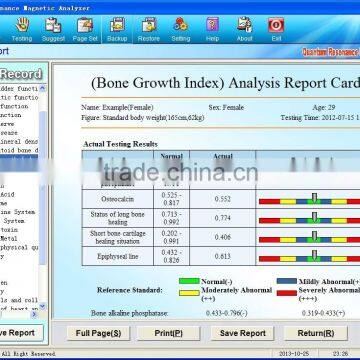Viewport: 360px width, 360px height.
Task: Click the Epiphyseal line slider marker
Action: point(314,255)
